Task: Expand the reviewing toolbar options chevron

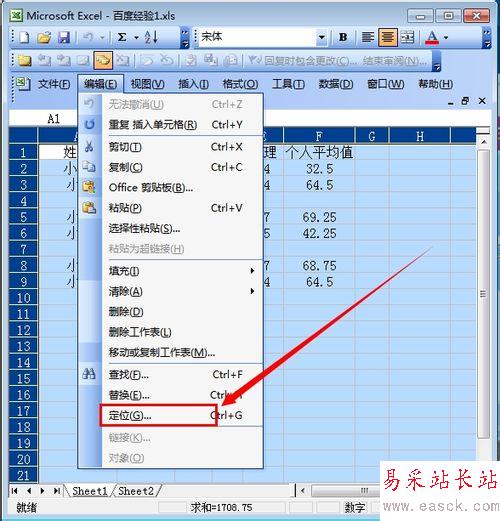Action: click(436, 61)
